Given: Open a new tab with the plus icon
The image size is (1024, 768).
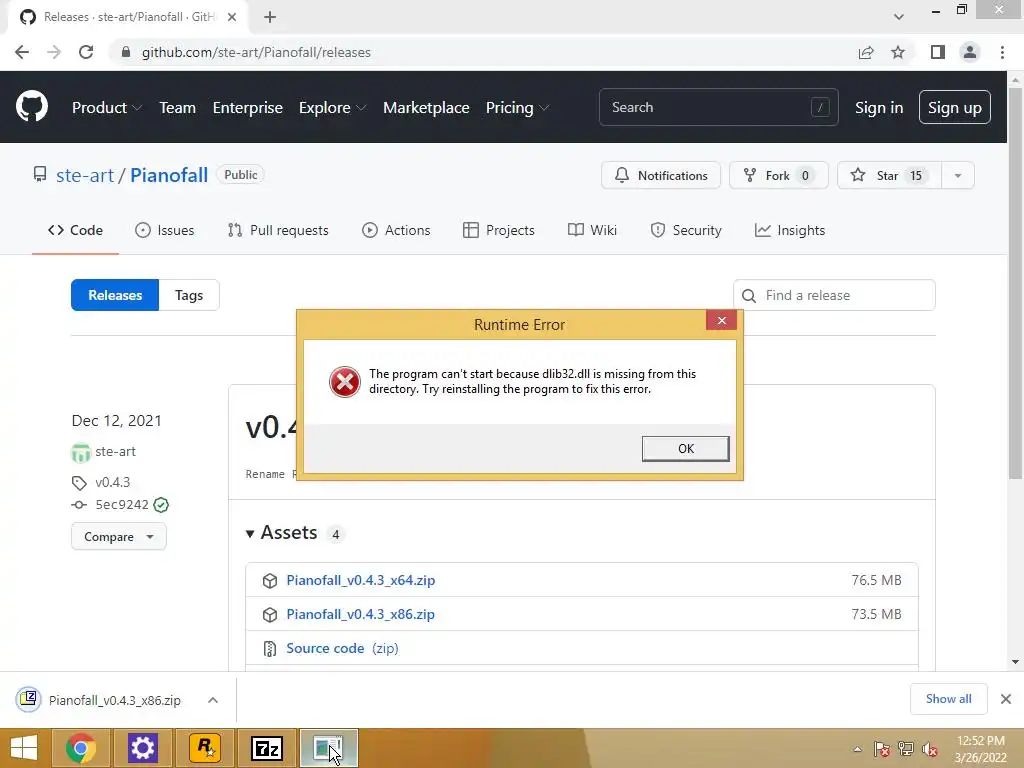Looking at the screenshot, I should [270, 17].
